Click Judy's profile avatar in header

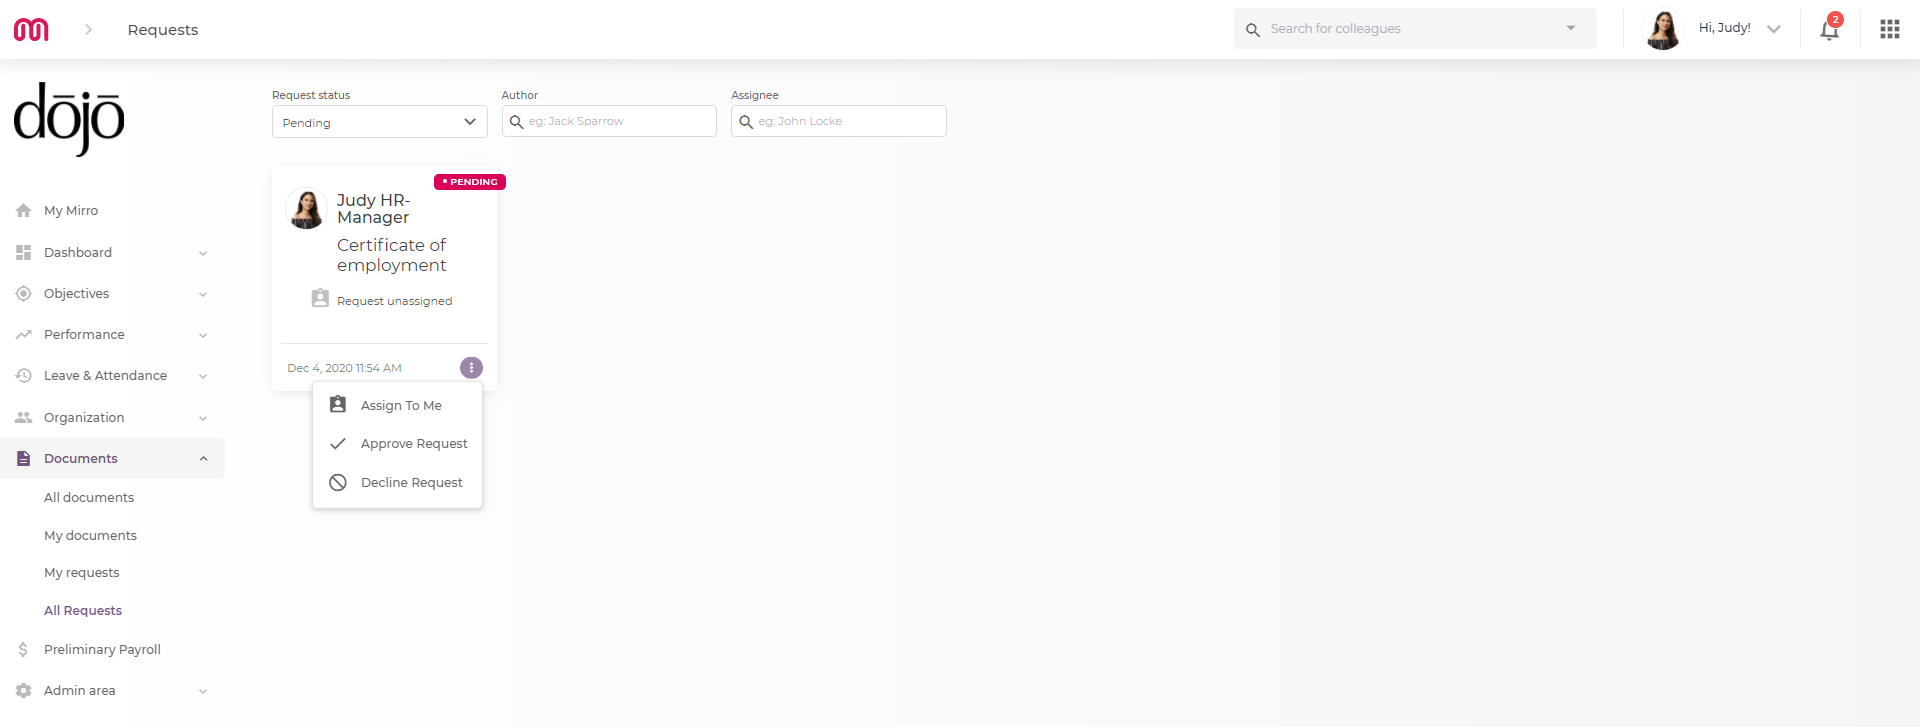point(1663,29)
